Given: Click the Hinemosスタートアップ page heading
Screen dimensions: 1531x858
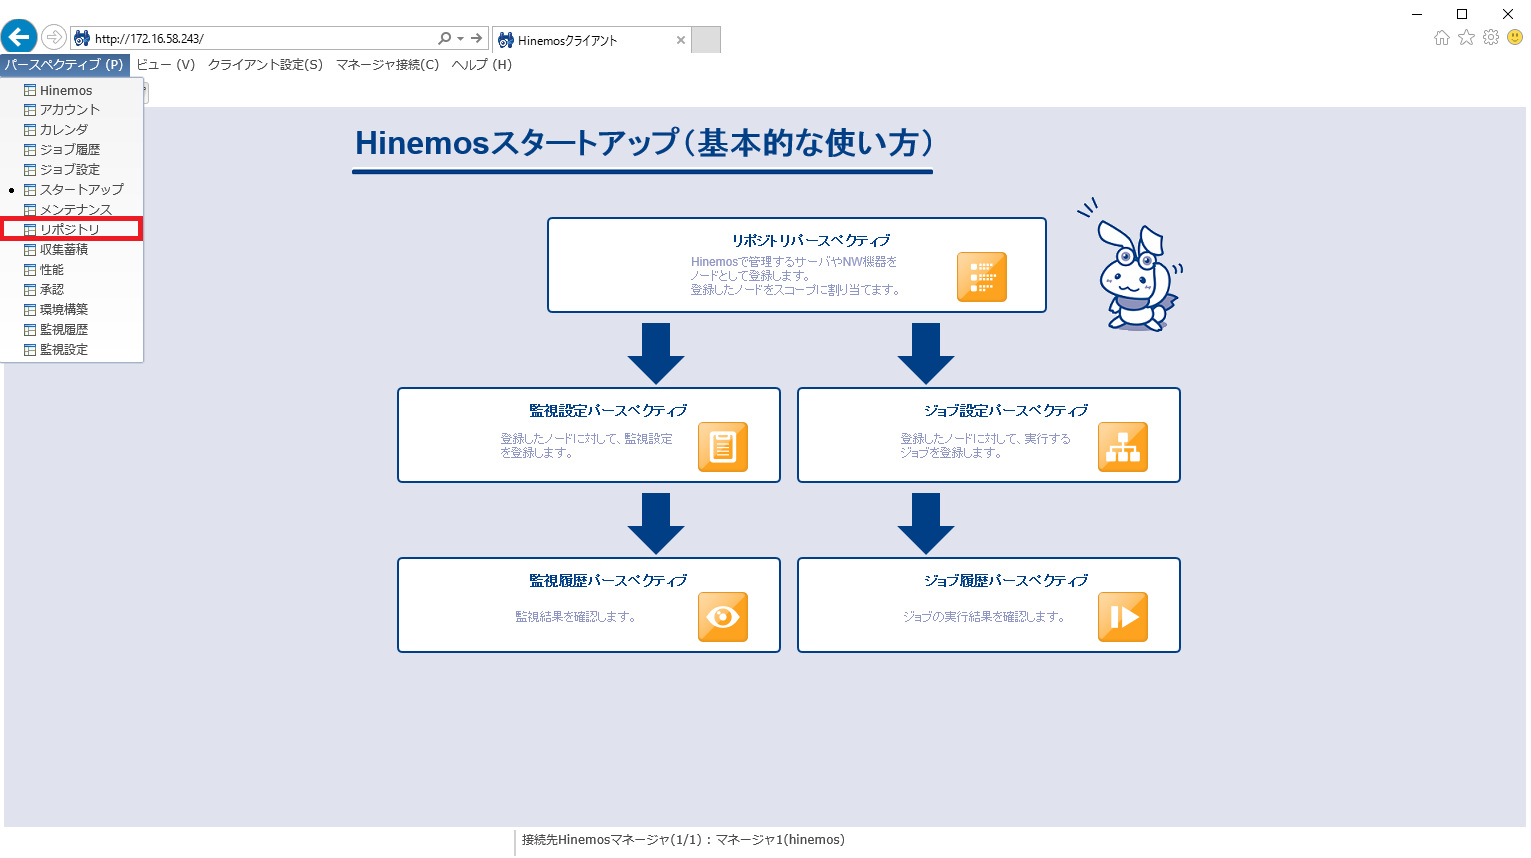Looking at the screenshot, I should (x=644, y=143).
